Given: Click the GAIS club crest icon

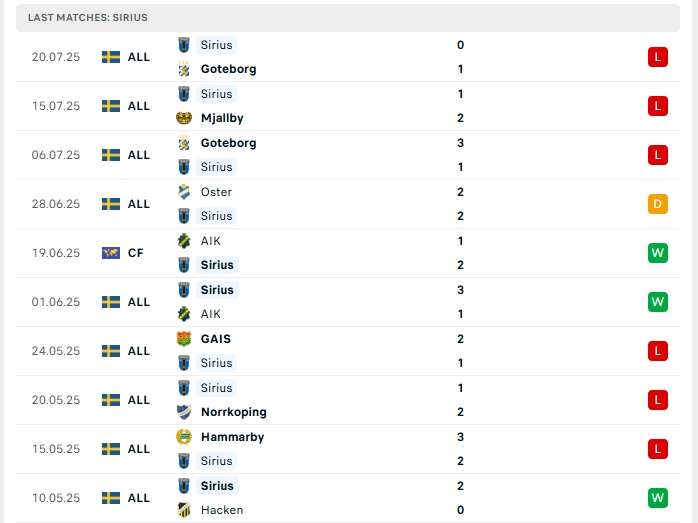Looking at the screenshot, I should [x=184, y=339].
